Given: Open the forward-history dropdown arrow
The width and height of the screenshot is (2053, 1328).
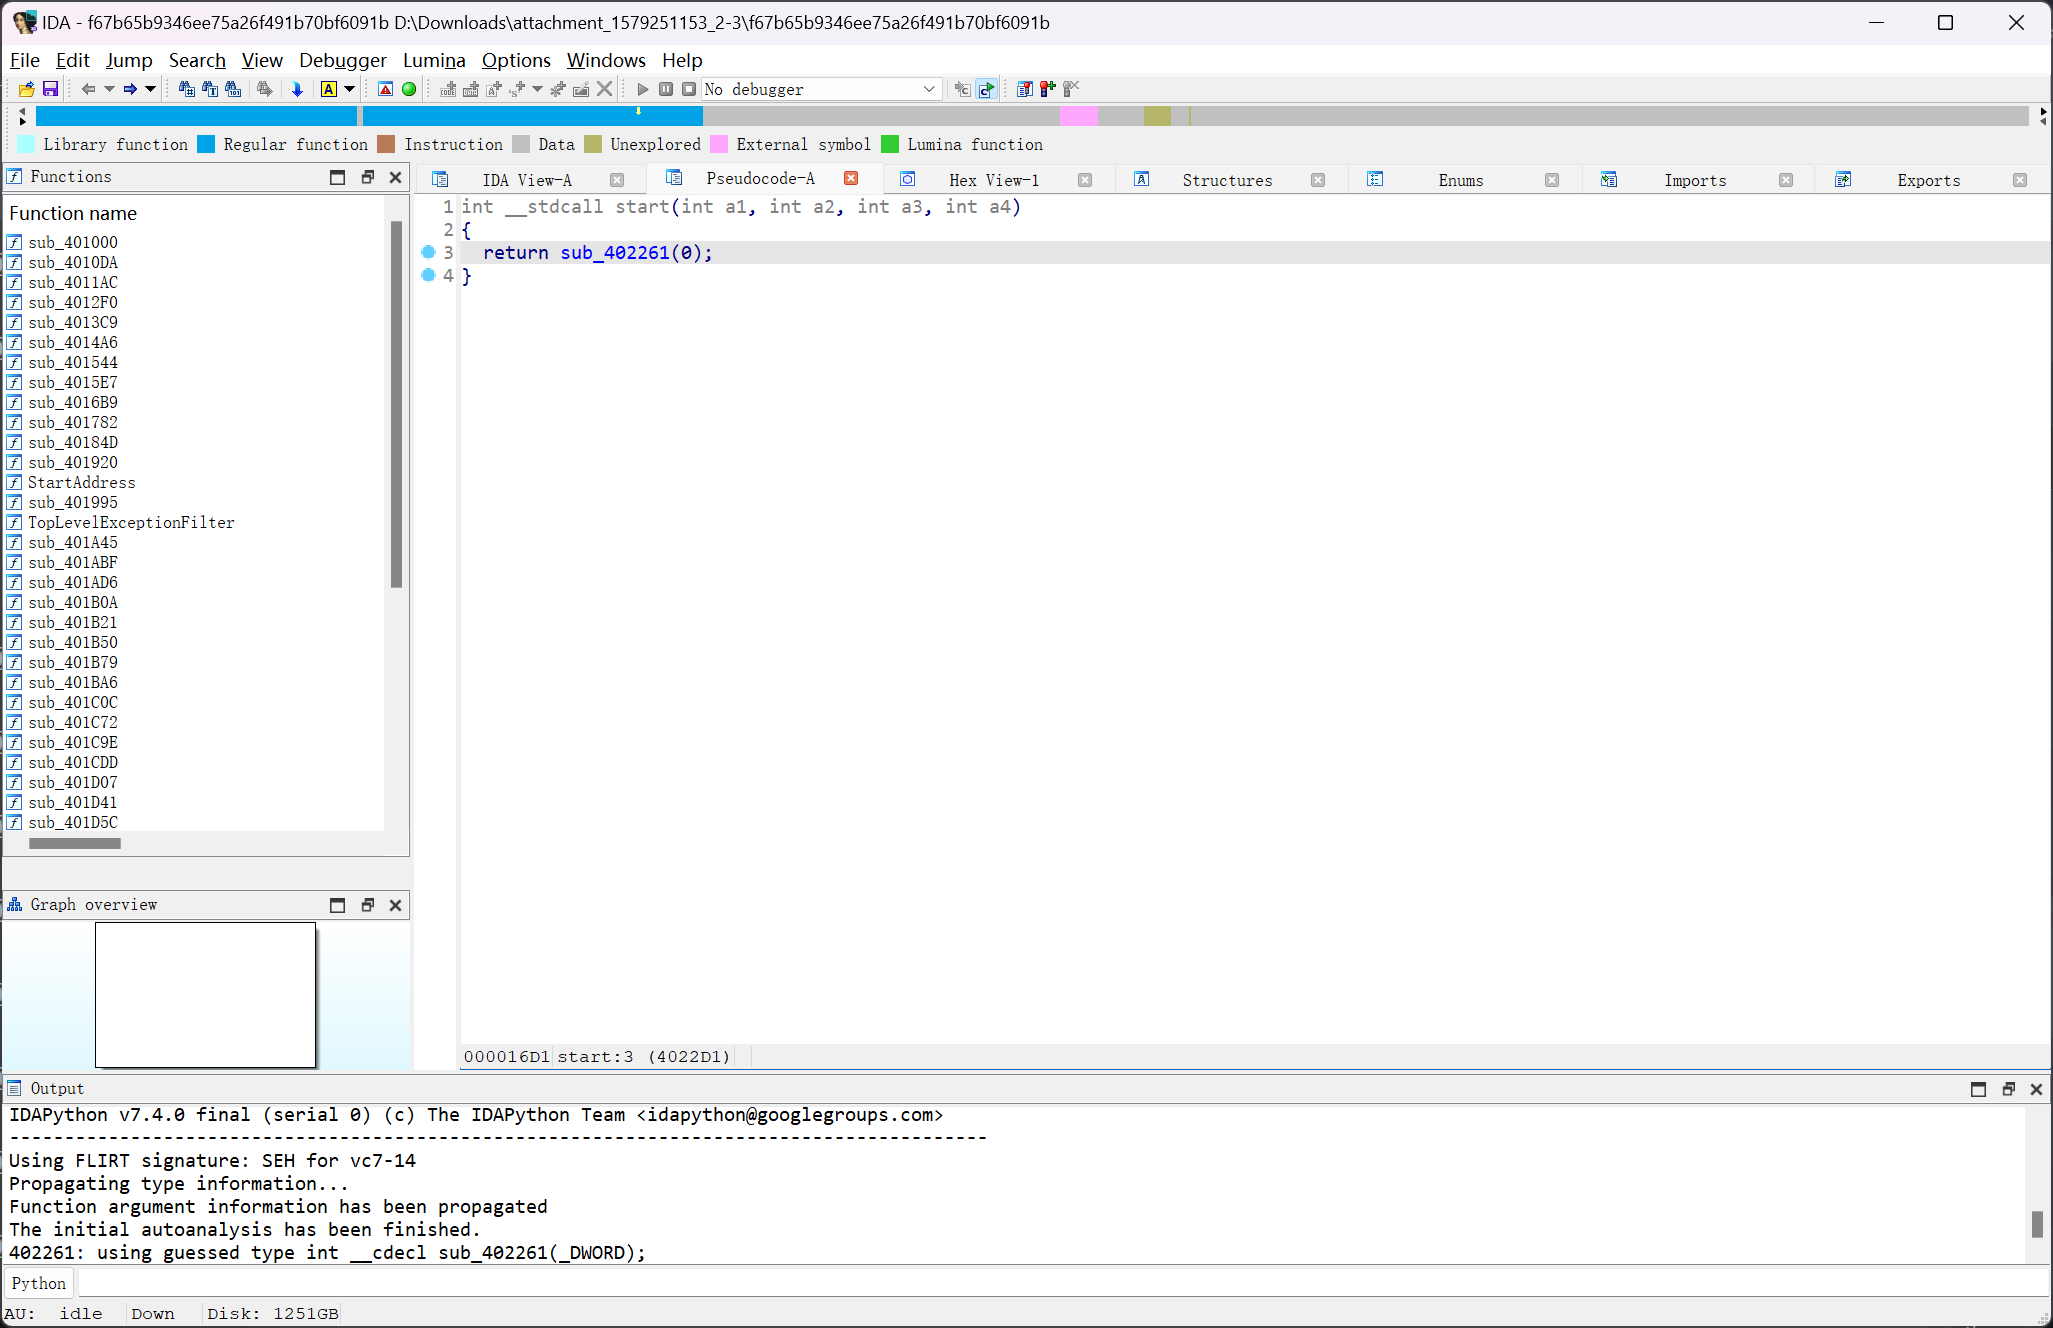Looking at the screenshot, I should [150, 89].
